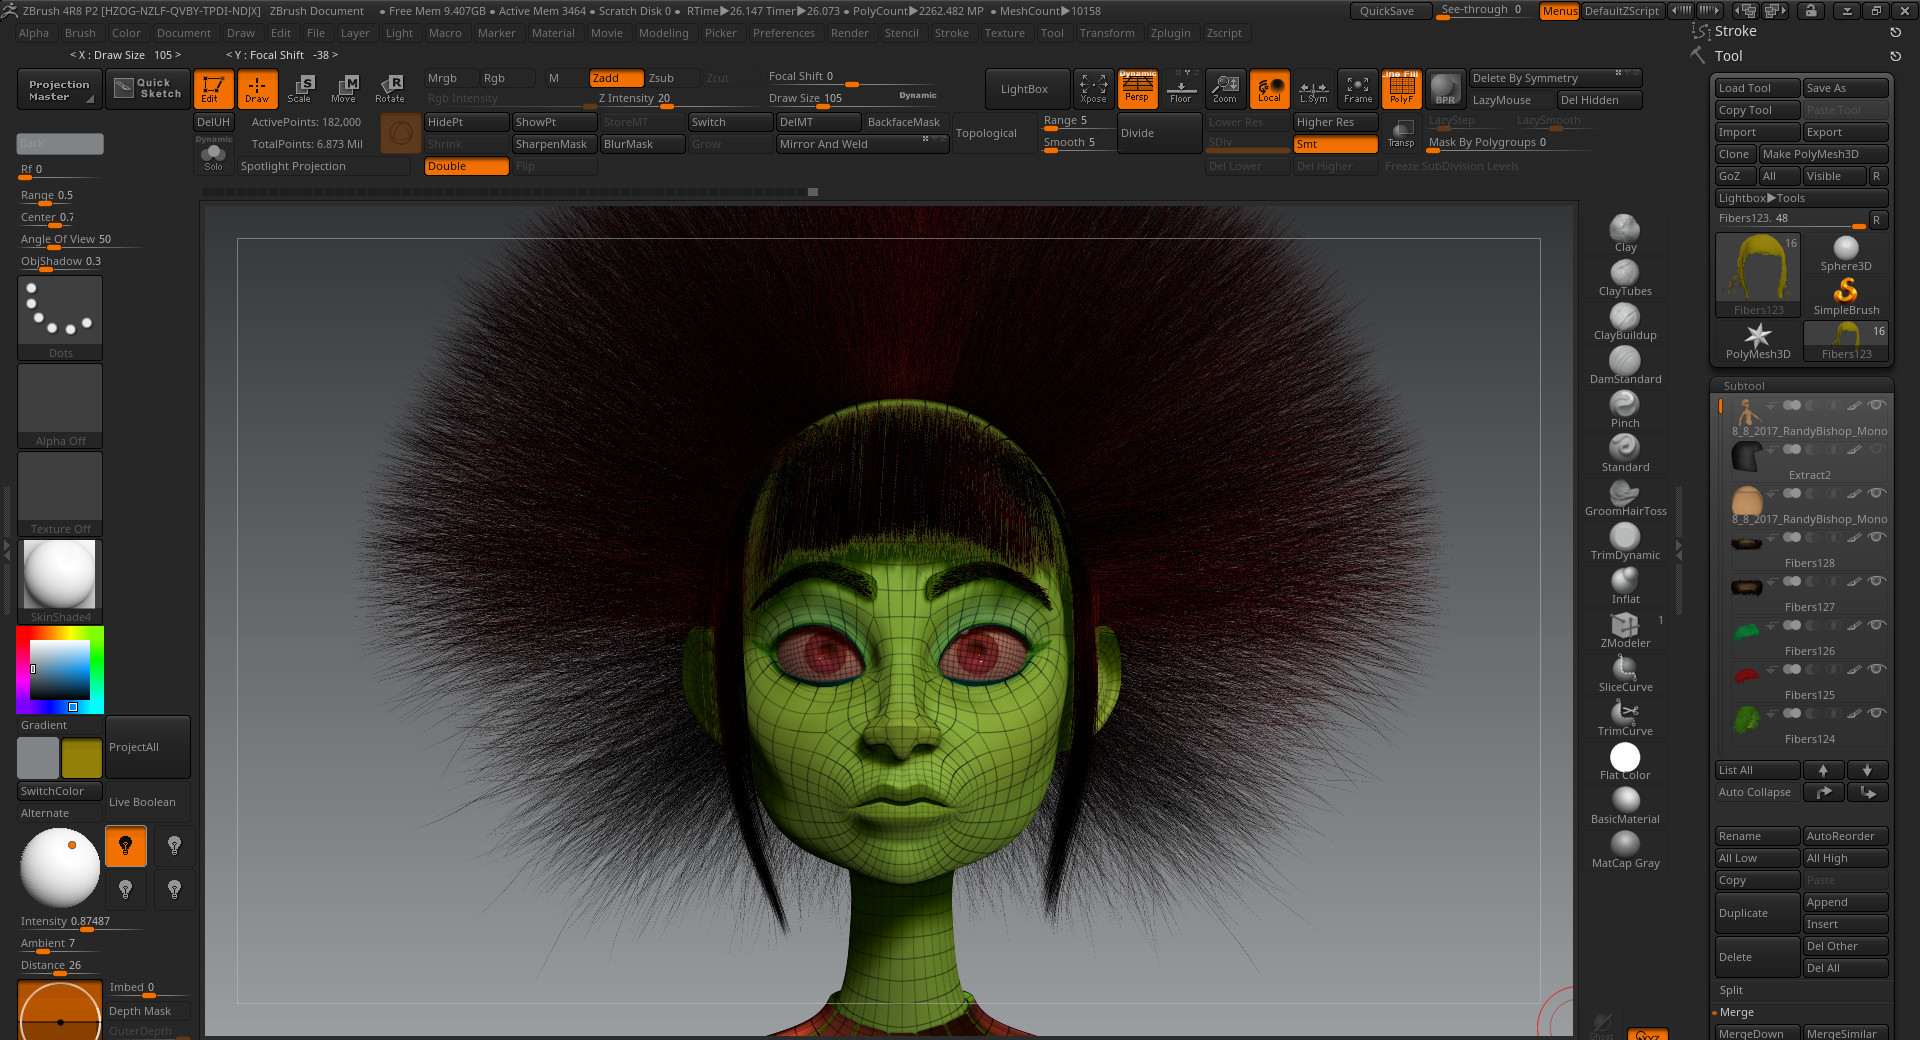
Task: Activate the Rotate tool icon
Action: click(390, 88)
